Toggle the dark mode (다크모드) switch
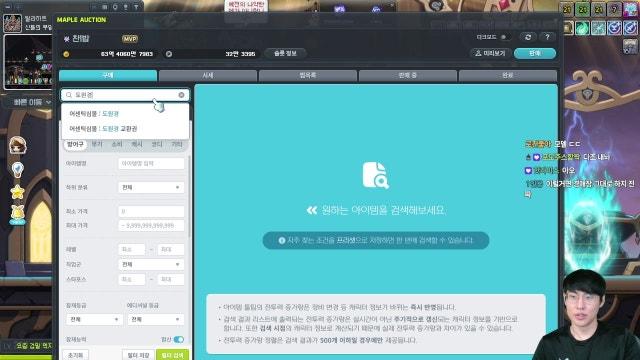The width and height of the screenshot is (640, 360). tap(504, 37)
